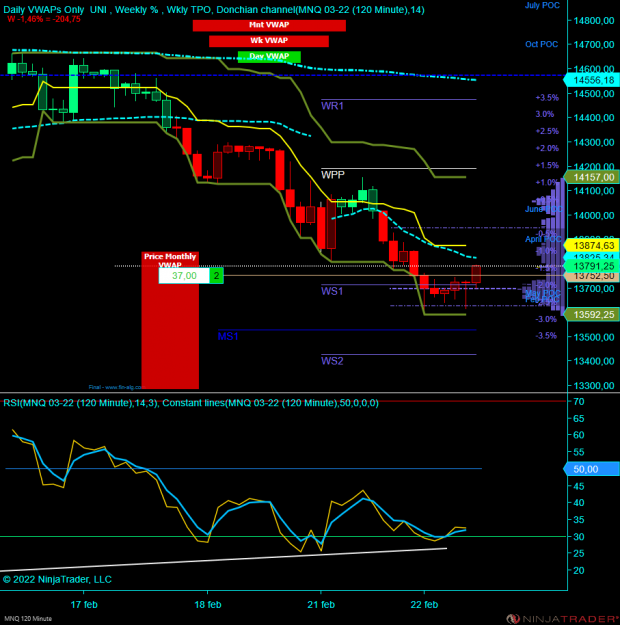Select the MS1 monthly support label

(x=228, y=336)
